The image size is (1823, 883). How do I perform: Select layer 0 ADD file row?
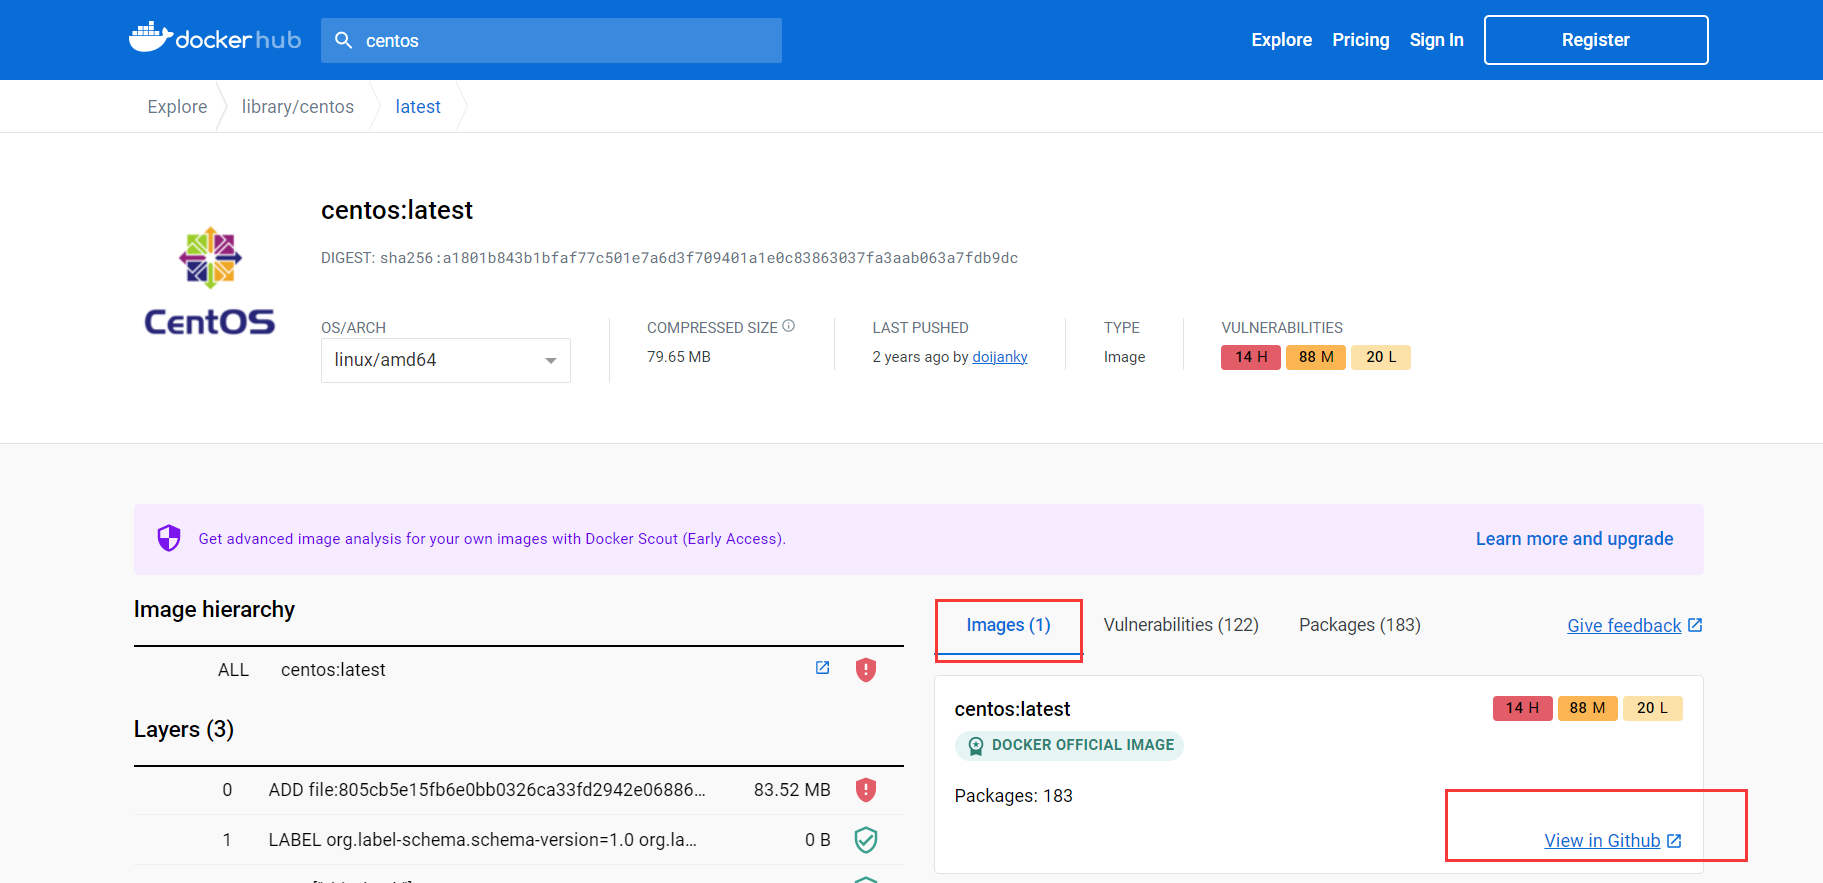pyautogui.click(x=519, y=790)
